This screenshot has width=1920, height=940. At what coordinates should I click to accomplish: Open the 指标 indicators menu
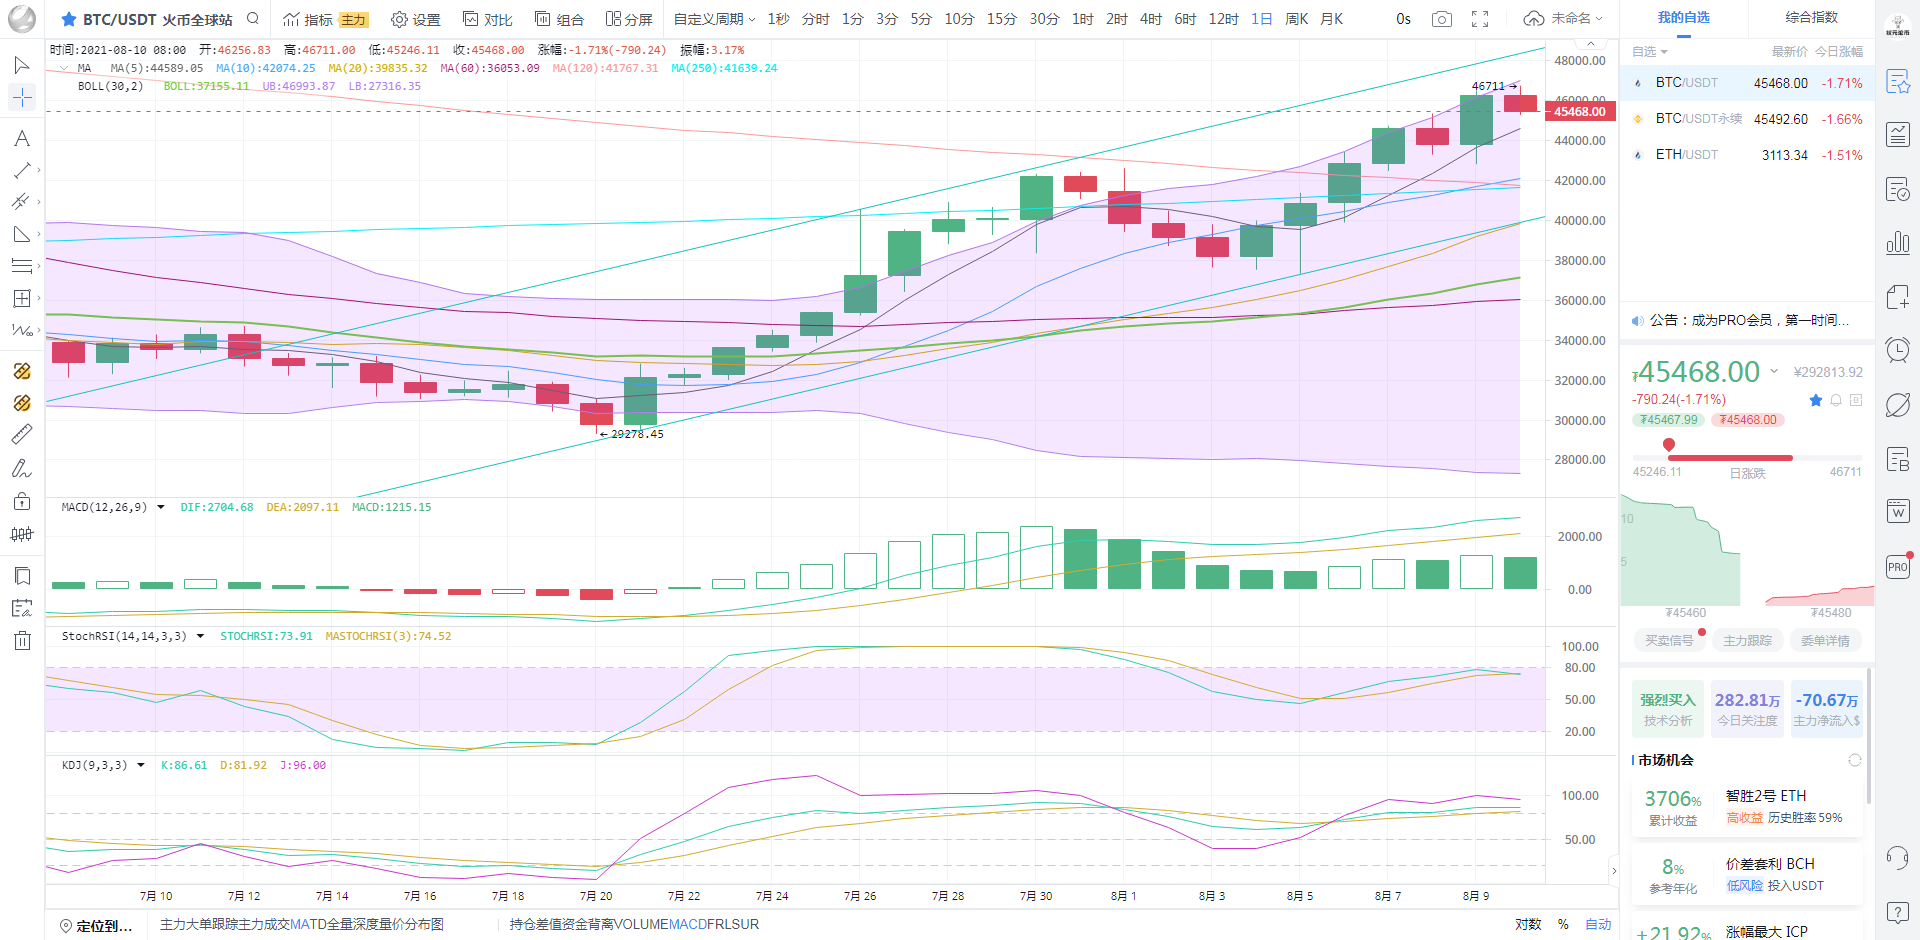308,19
